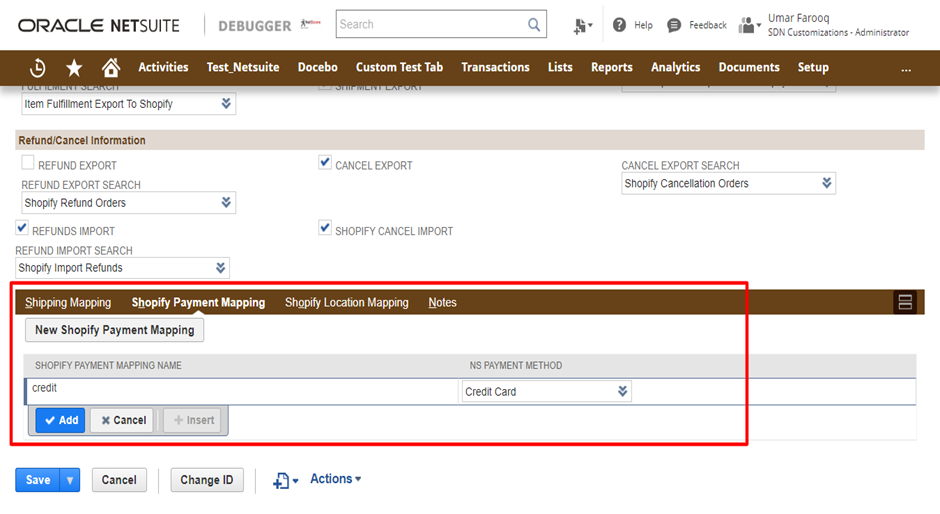Open the Docebo menu
The height and width of the screenshot is (514, 940).
[318, 67]
